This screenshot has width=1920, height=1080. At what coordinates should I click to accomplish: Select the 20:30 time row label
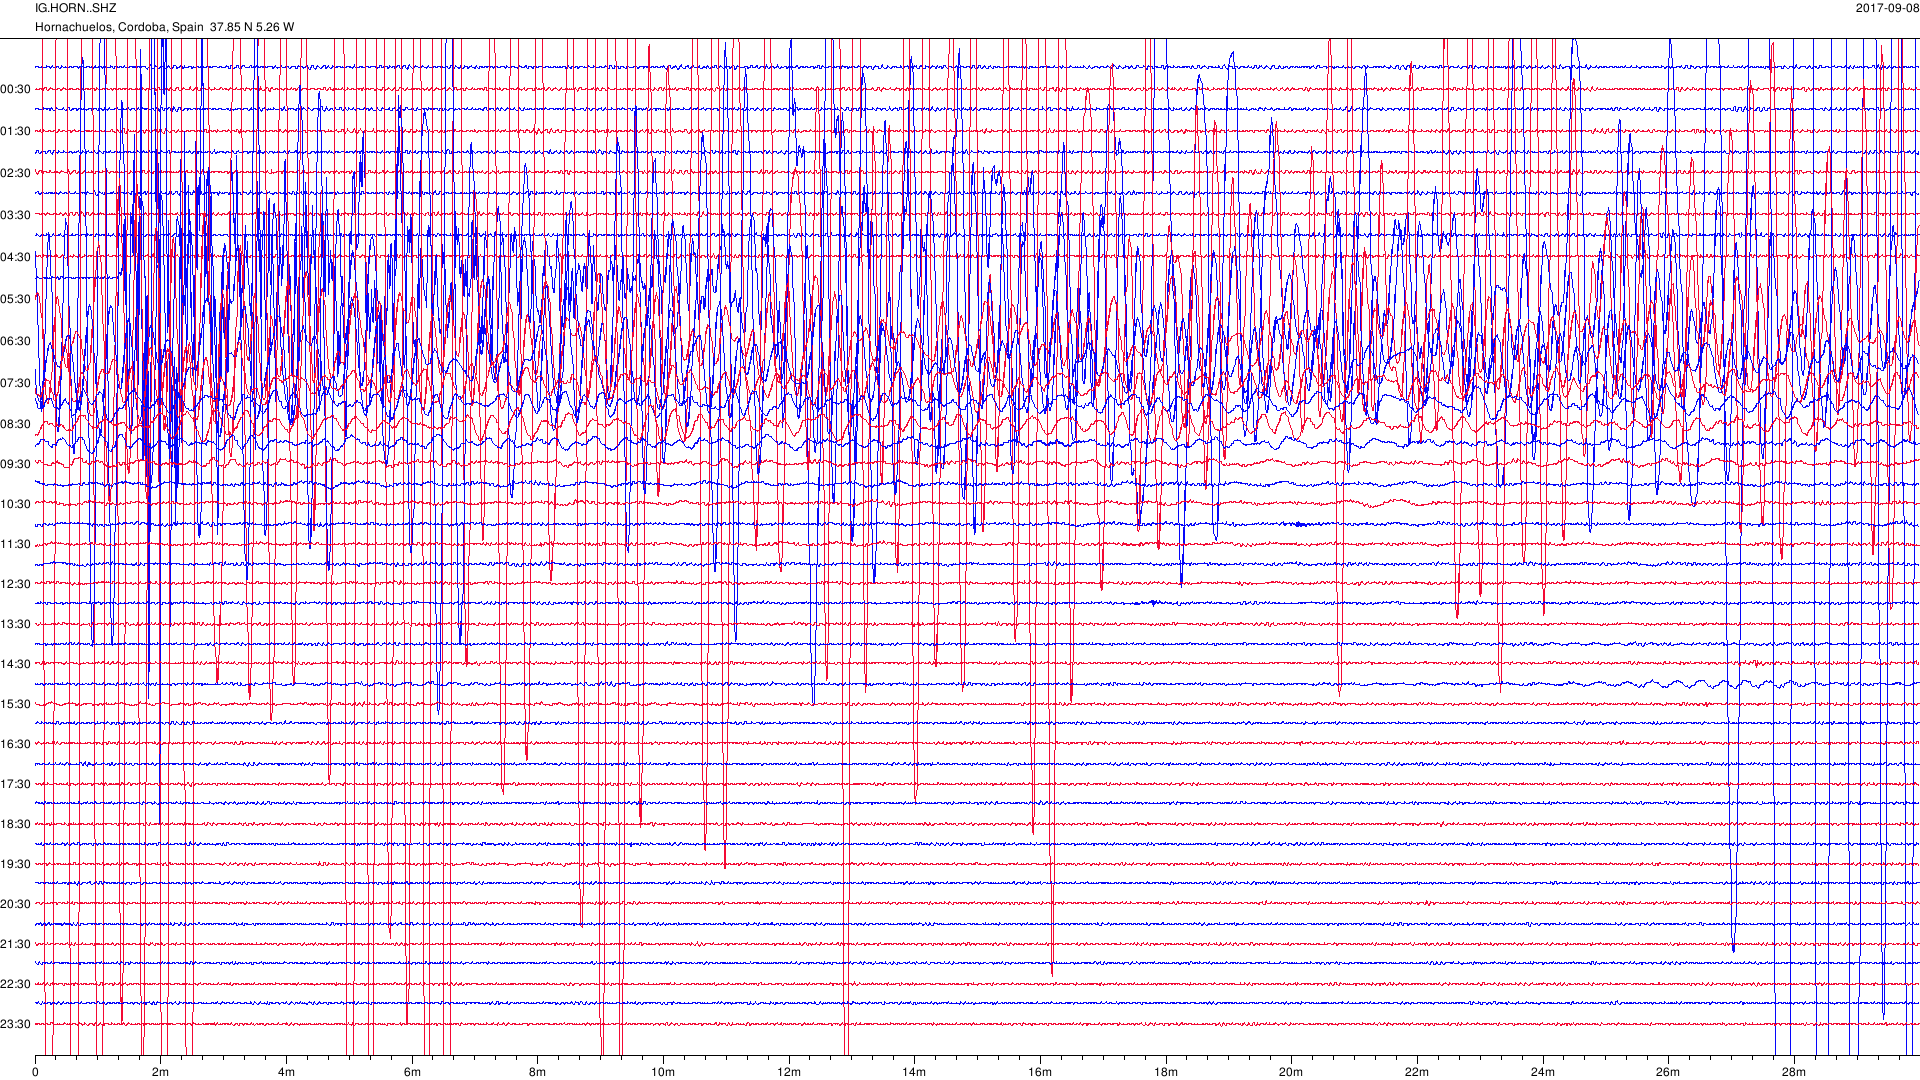click(x=15, y=904)
